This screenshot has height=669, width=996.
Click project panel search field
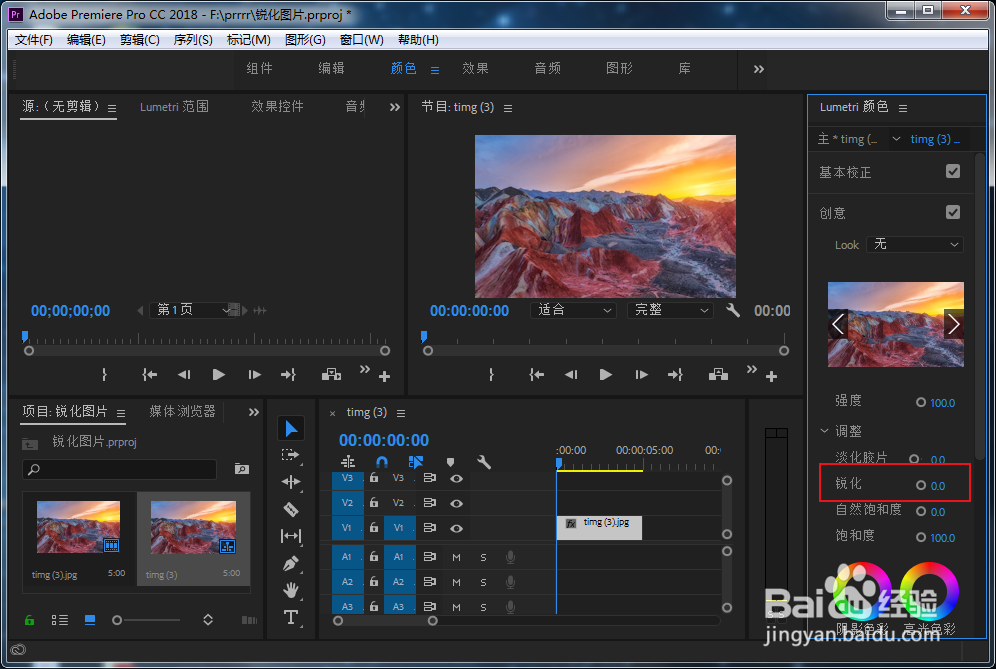tap(119, 470)
